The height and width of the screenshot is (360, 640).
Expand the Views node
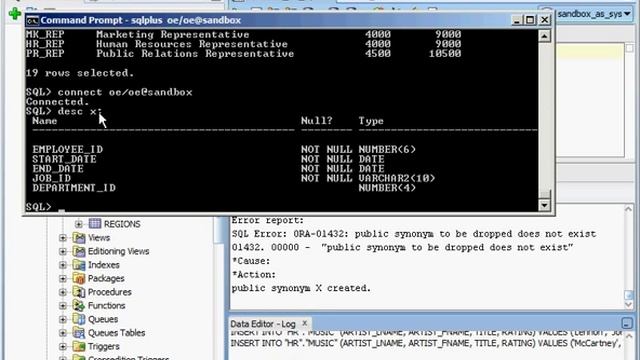[x=63, y=238]
